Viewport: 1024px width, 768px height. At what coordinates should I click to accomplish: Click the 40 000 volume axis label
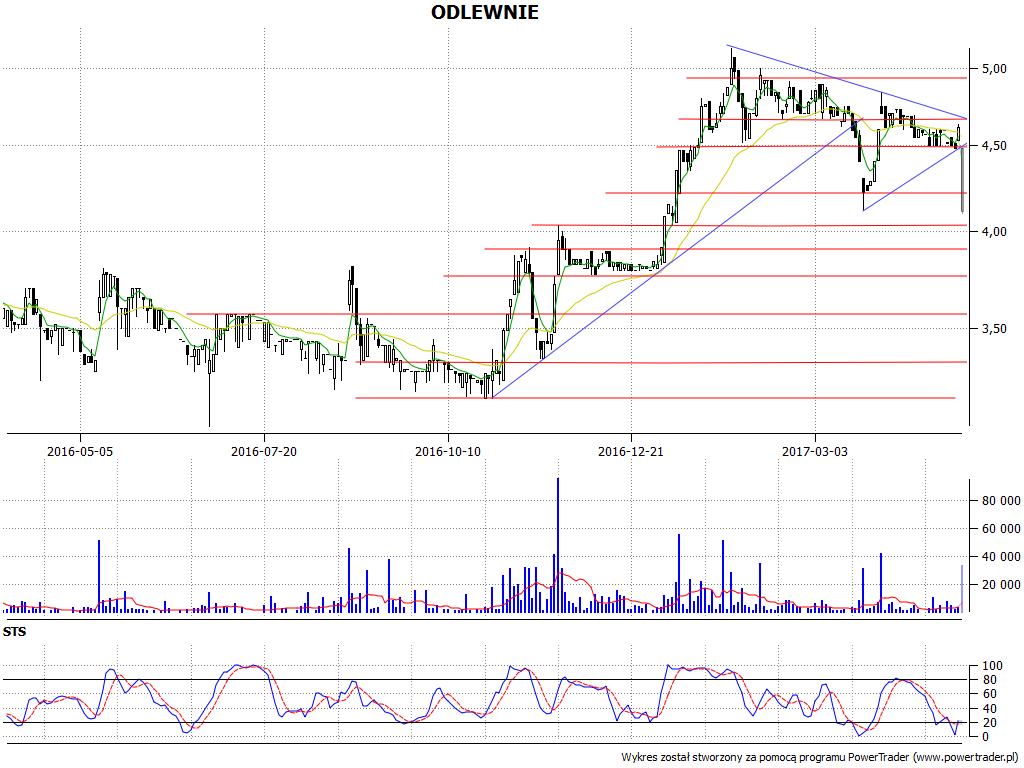point(999,557)
